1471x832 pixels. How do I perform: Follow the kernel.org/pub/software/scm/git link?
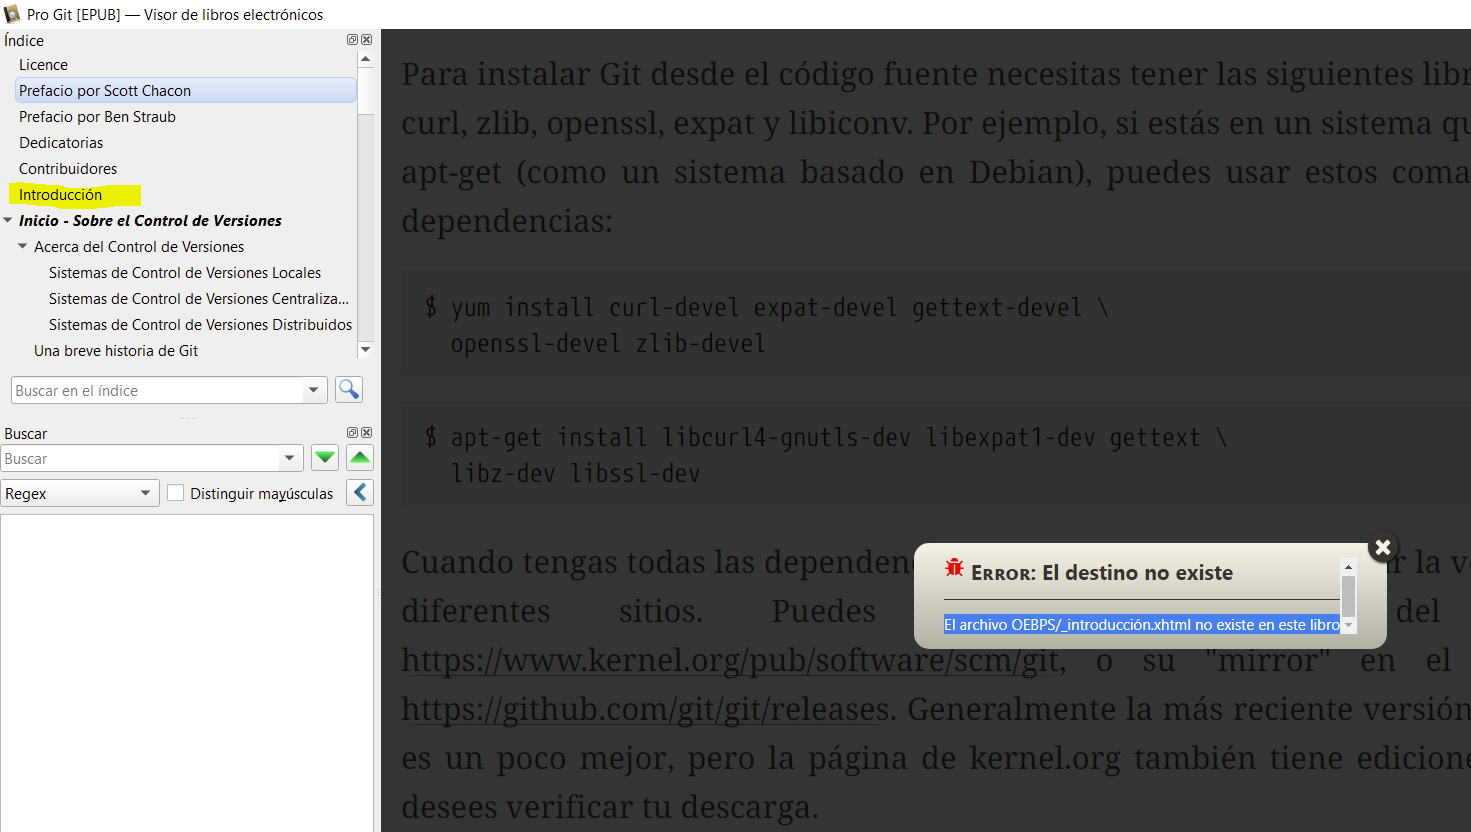tap(731, 660)
